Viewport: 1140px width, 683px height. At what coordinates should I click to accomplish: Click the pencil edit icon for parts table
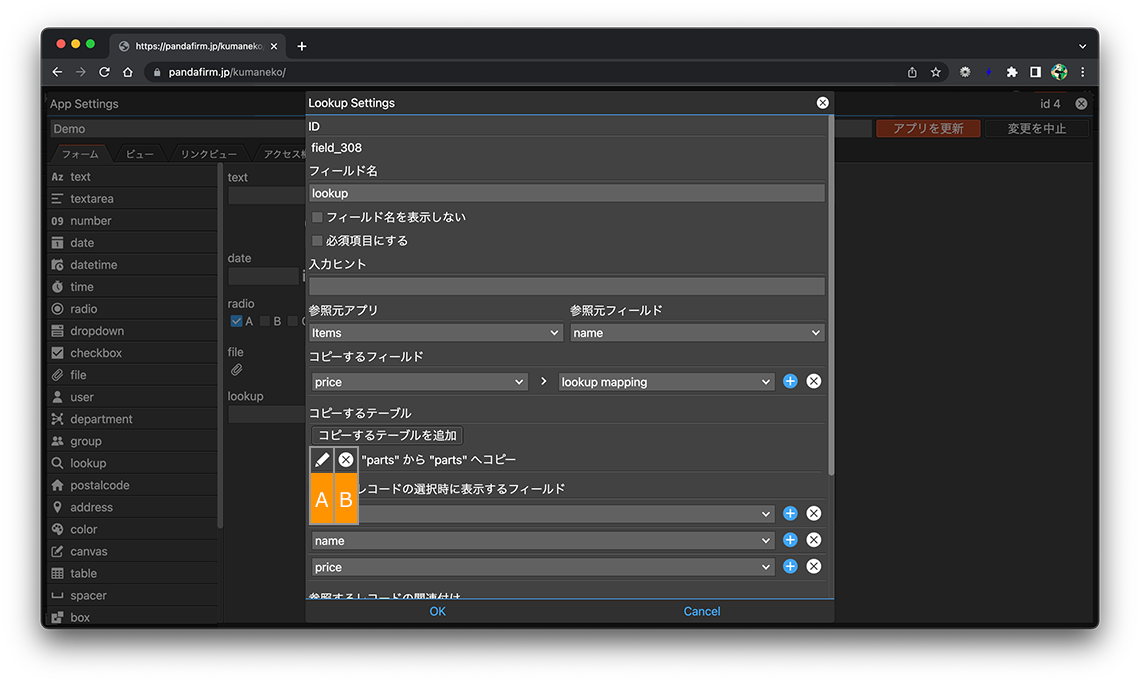coord(321,460)
